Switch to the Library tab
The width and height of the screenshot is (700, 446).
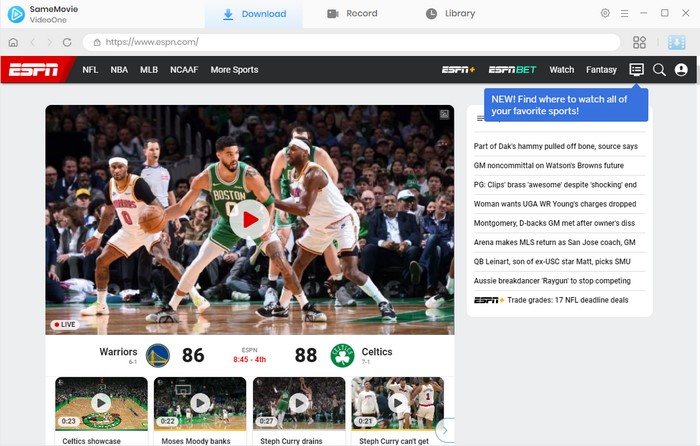(x=450, y=14)
